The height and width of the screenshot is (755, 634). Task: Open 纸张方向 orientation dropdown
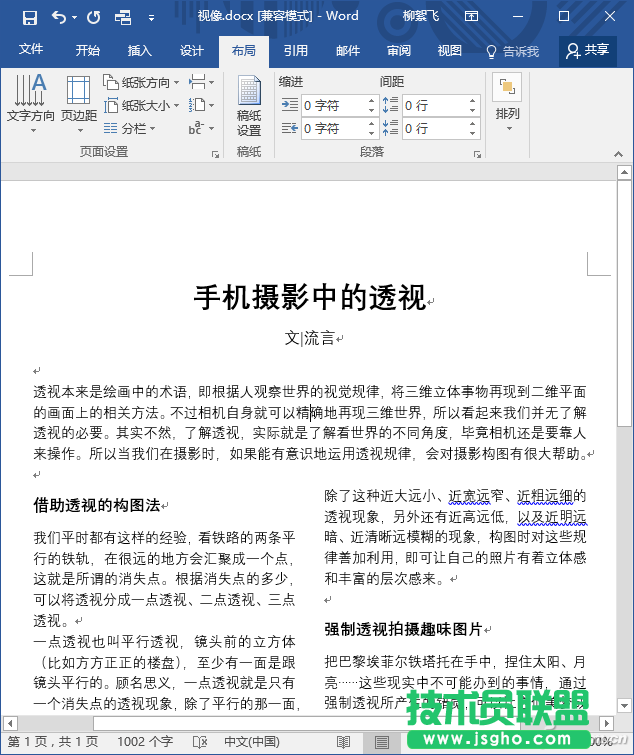pos(142,82)
